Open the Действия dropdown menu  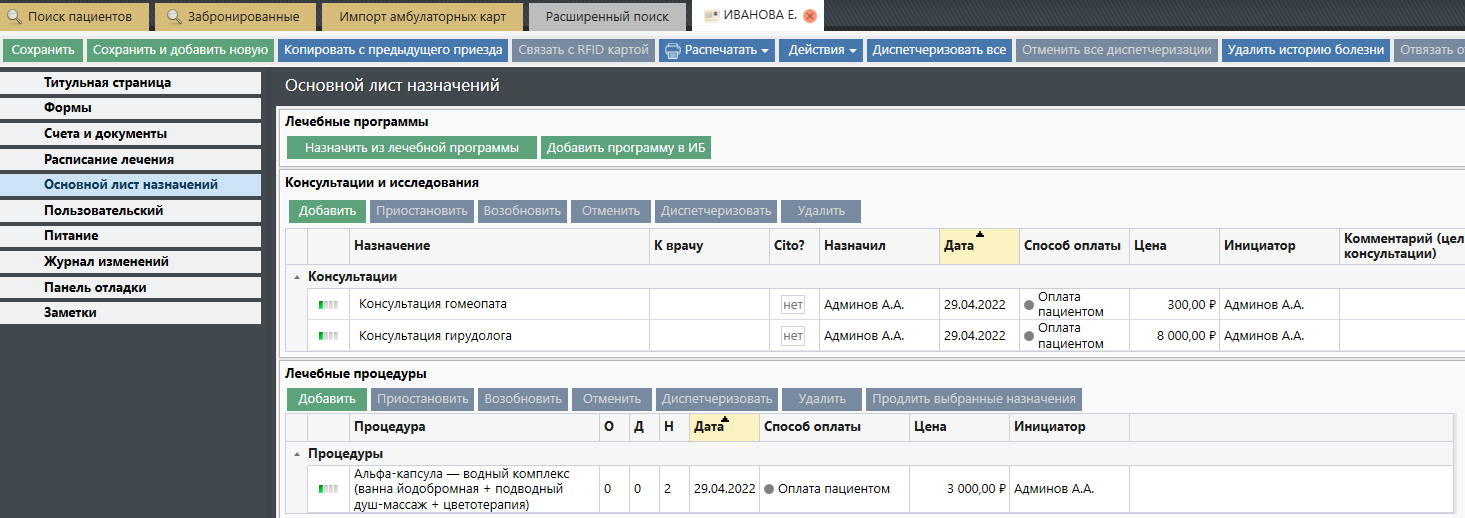point(823,50)
